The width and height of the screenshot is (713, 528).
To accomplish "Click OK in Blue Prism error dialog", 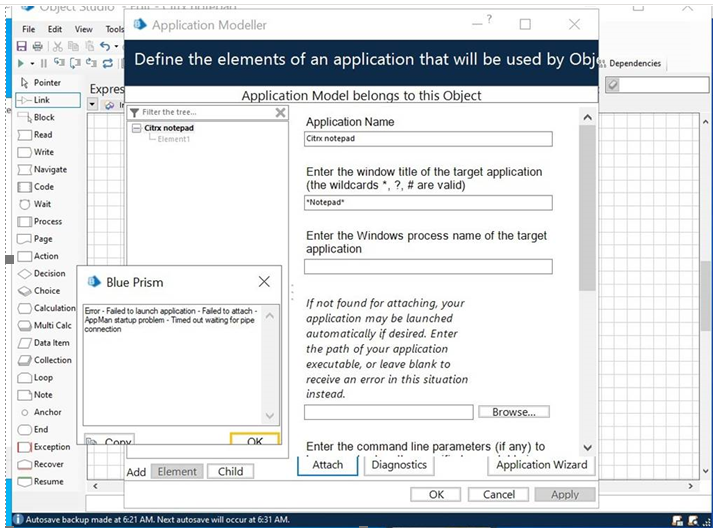I will [x=255, y=439].
